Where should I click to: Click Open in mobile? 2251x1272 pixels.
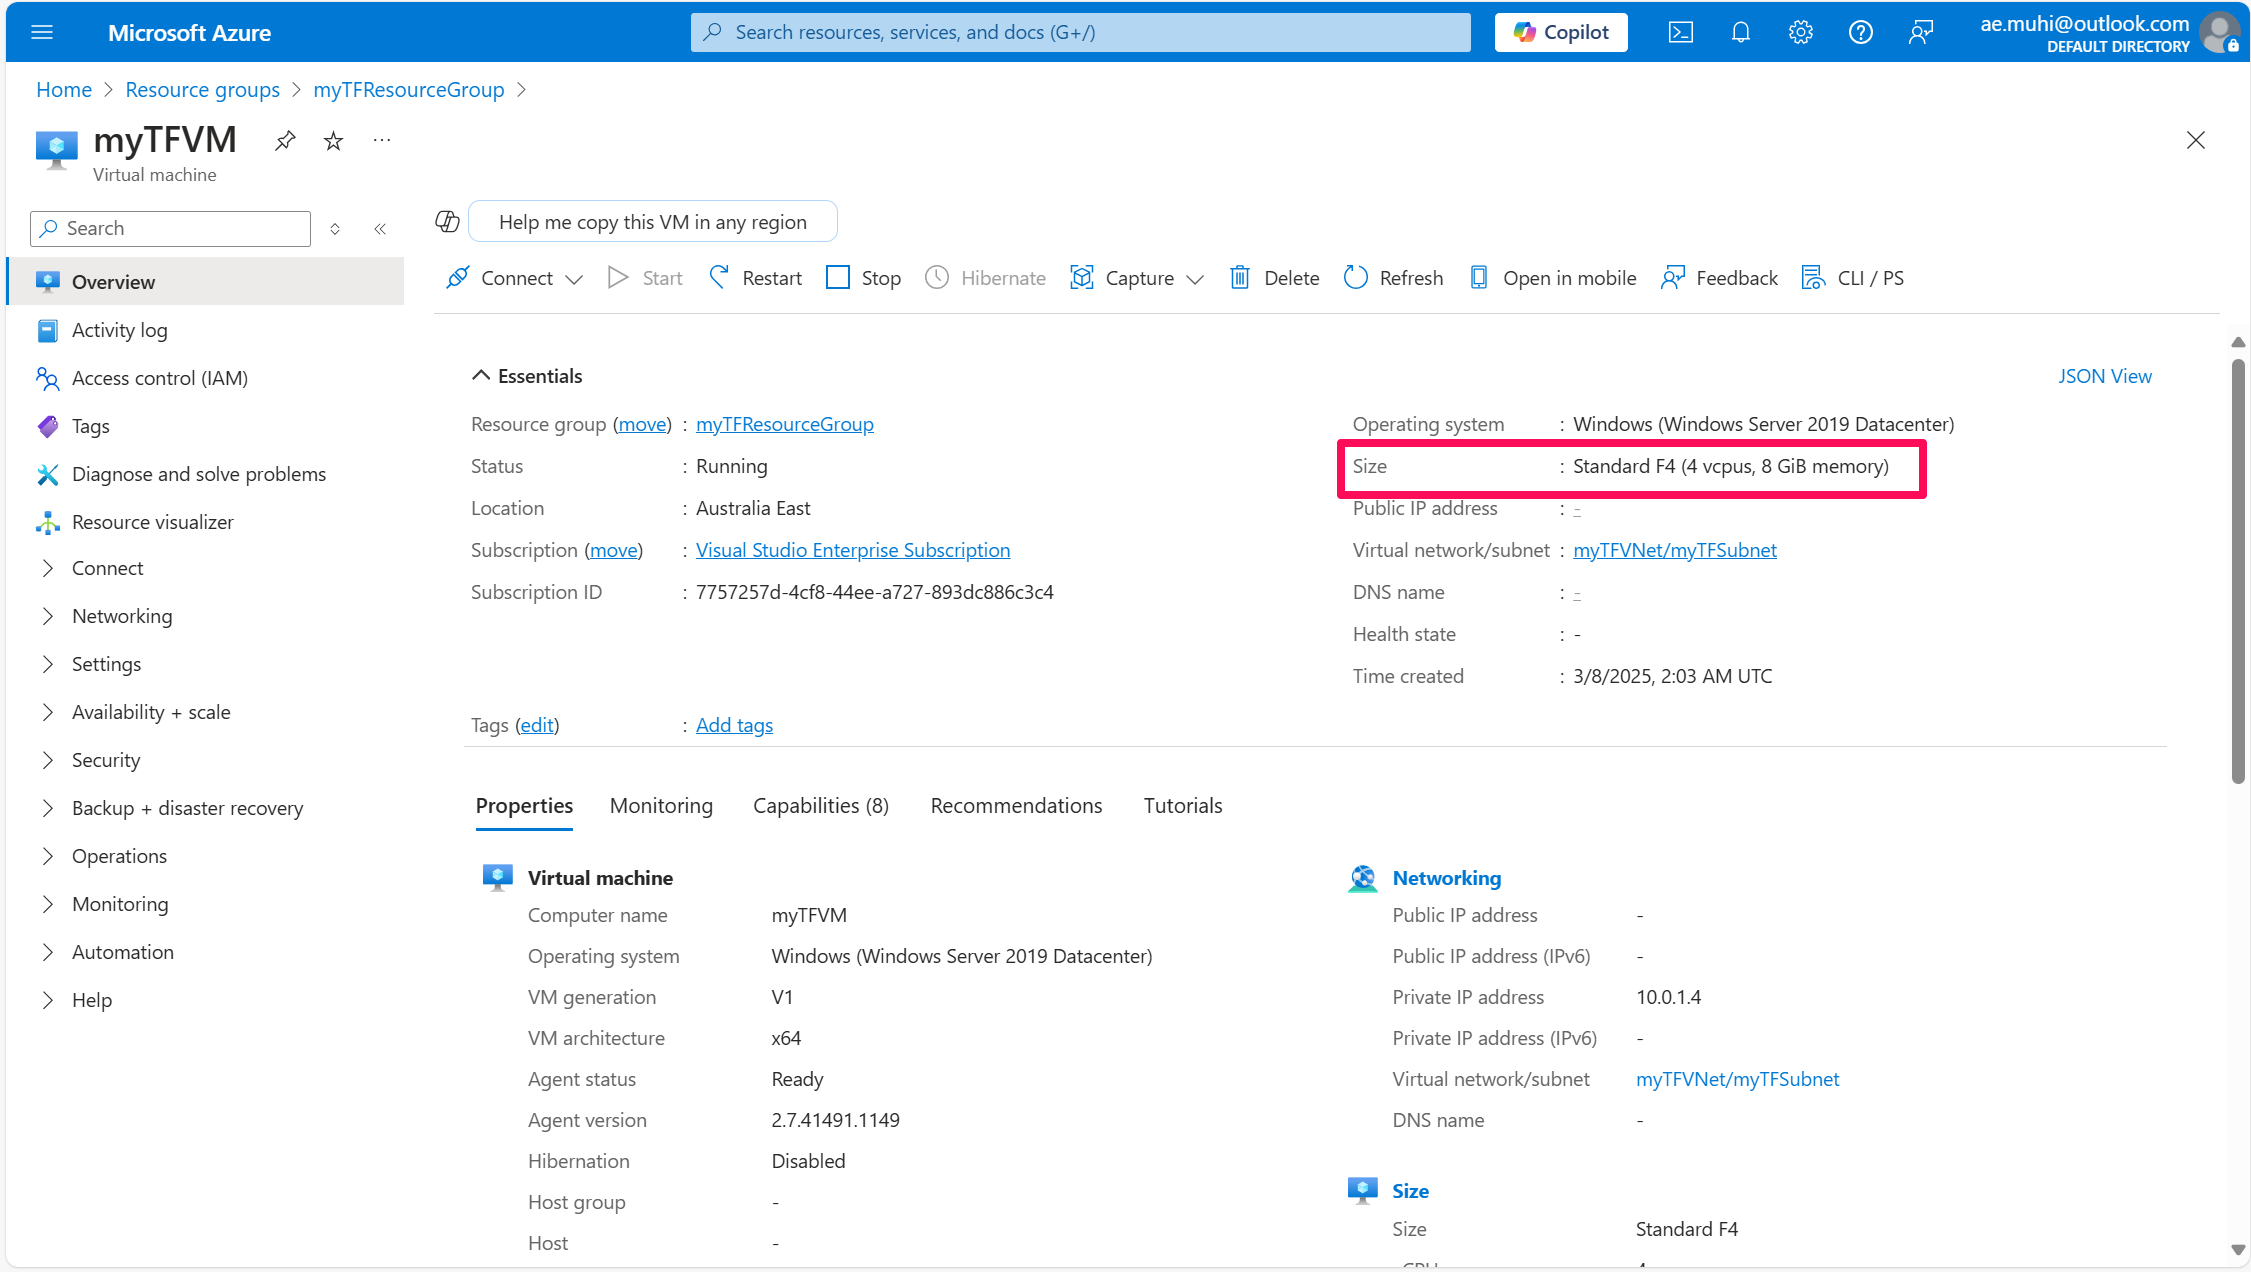click(1552, 278)
